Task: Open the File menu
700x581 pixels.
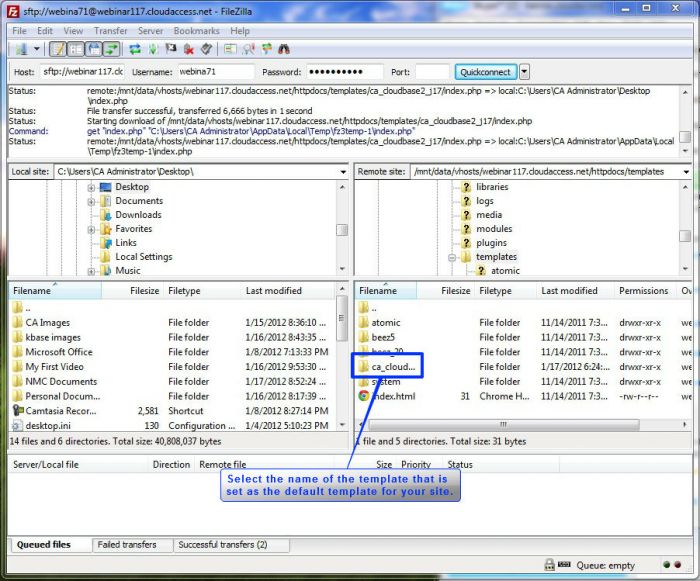Action: 19,31
